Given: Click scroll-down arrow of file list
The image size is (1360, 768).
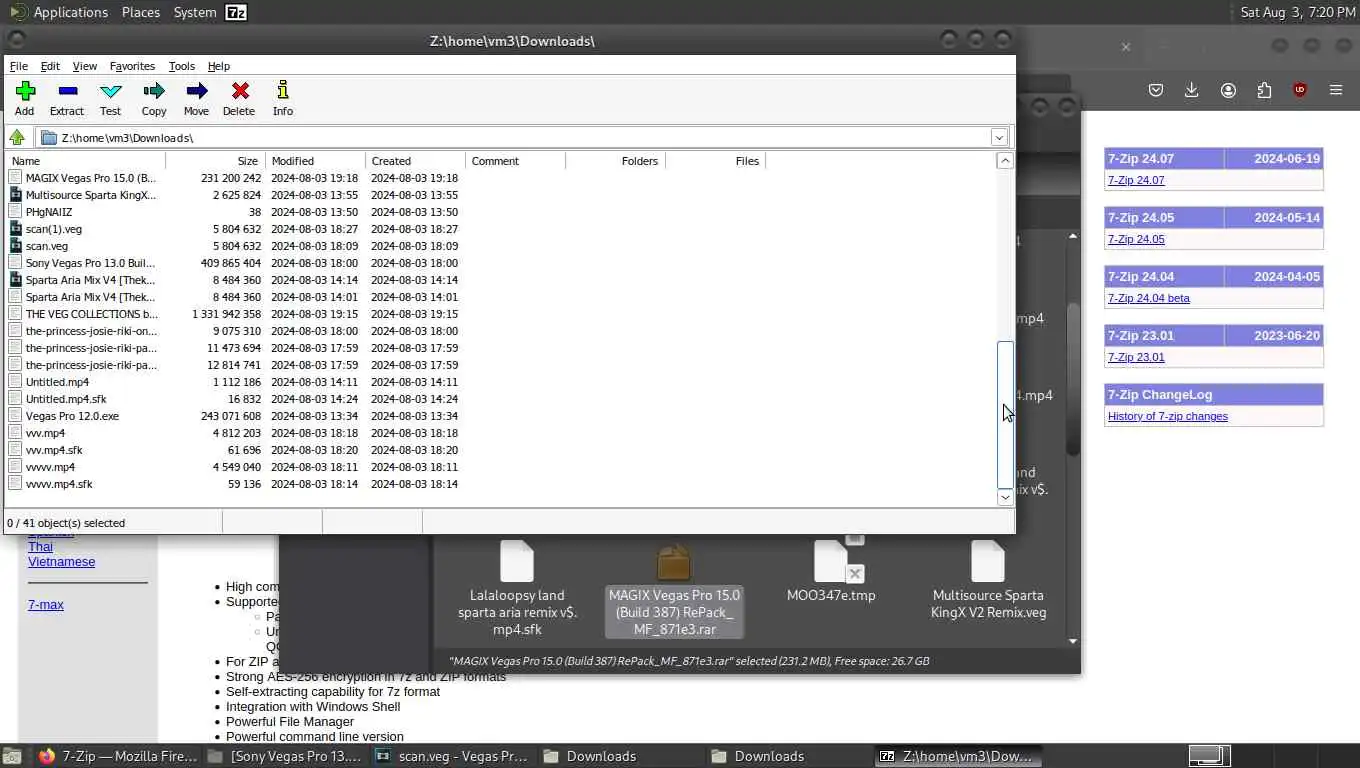Looking at the screenshot, I should [x=1005, y=497].
